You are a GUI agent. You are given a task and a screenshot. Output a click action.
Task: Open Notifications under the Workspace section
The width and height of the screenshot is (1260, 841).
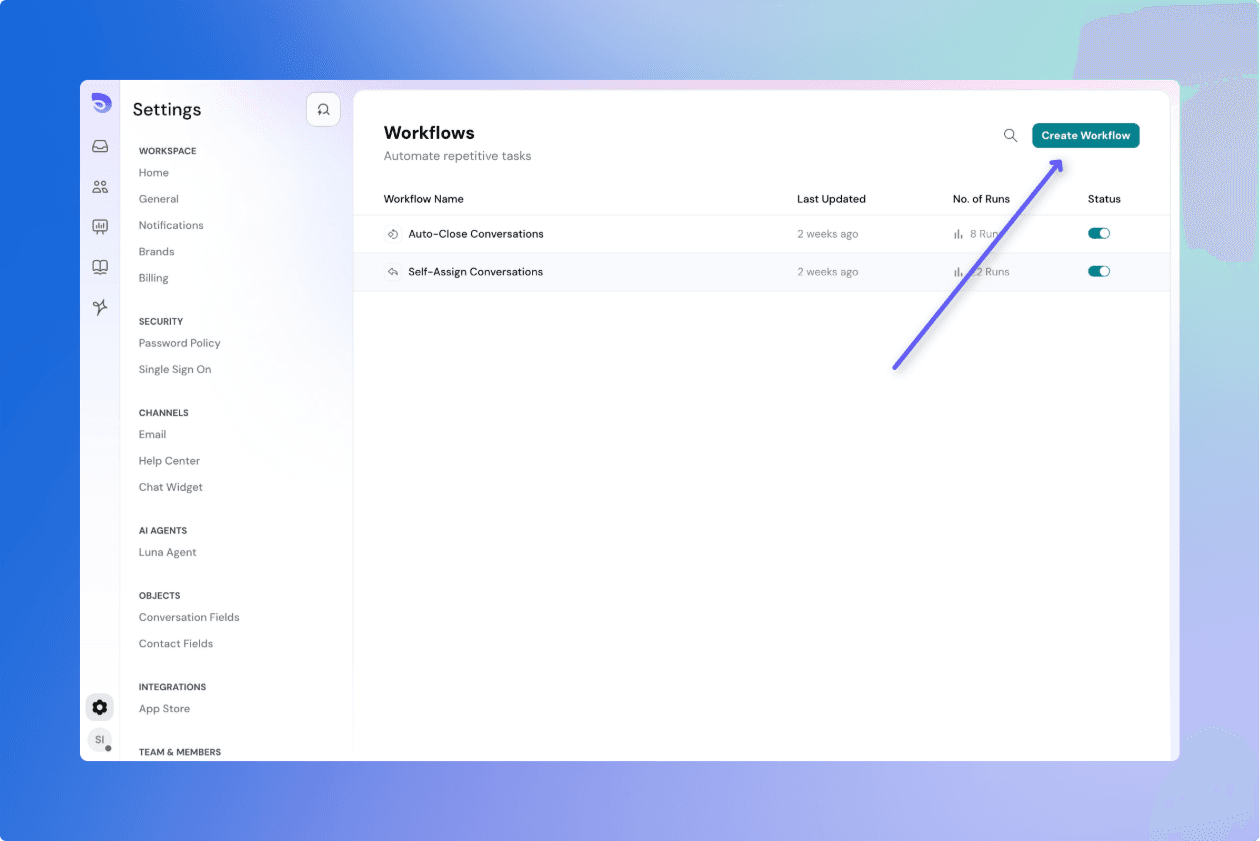click(170, 225)
